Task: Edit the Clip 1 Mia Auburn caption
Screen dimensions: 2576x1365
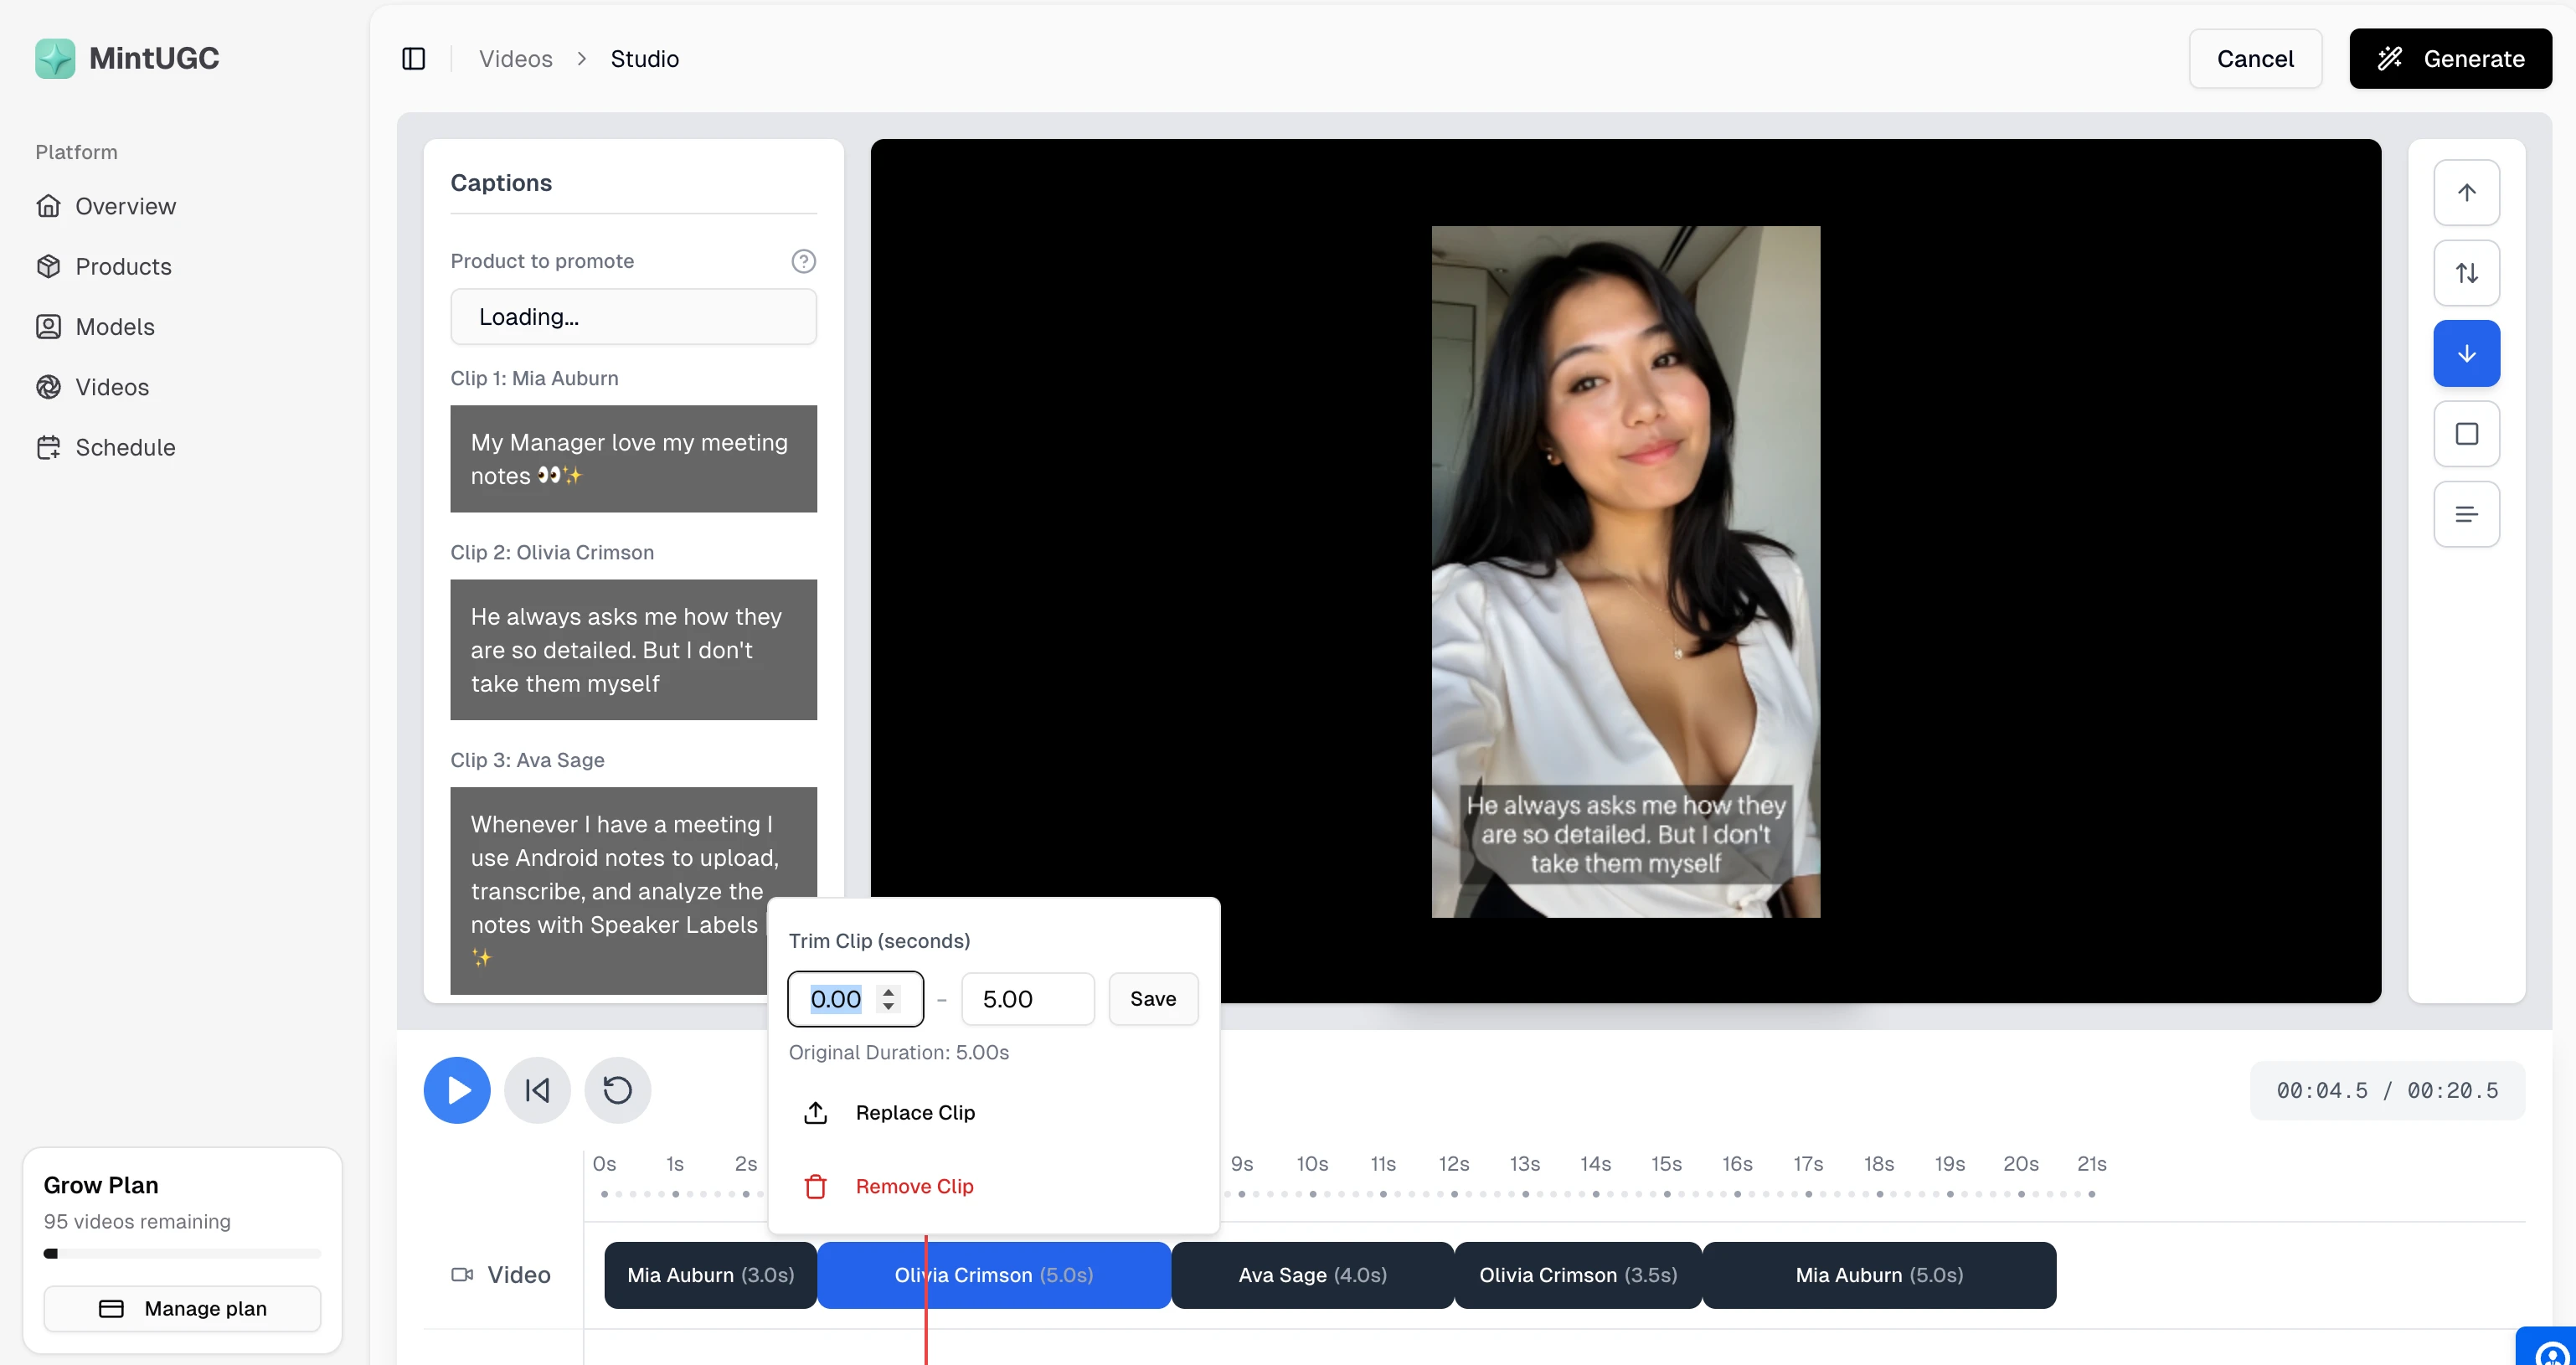Action: (x=634, y=459)
